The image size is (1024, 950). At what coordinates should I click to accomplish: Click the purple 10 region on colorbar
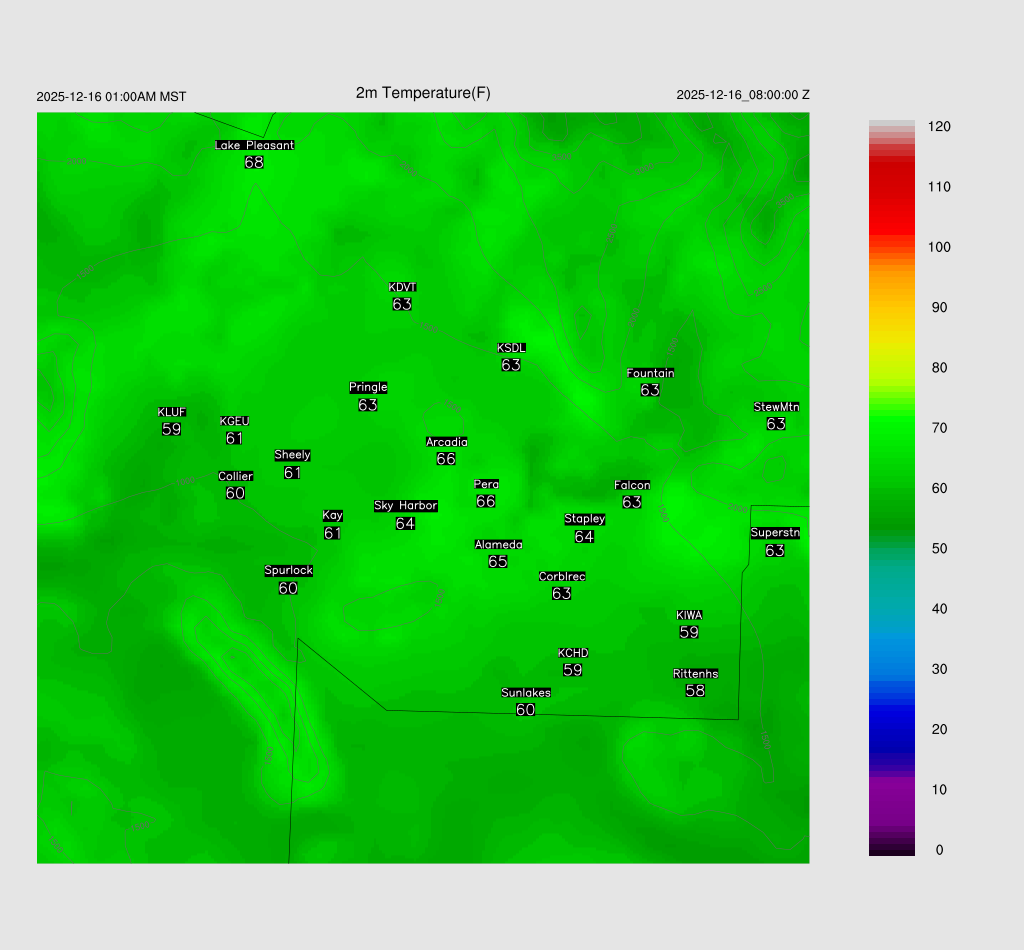(x=891, y=789)
